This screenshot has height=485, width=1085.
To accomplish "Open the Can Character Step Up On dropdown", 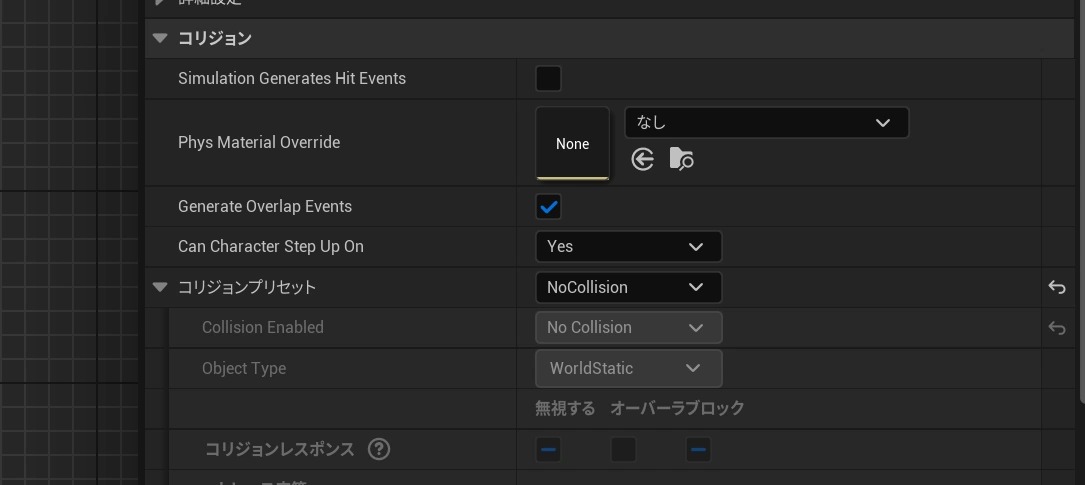I will coord(628,247).
